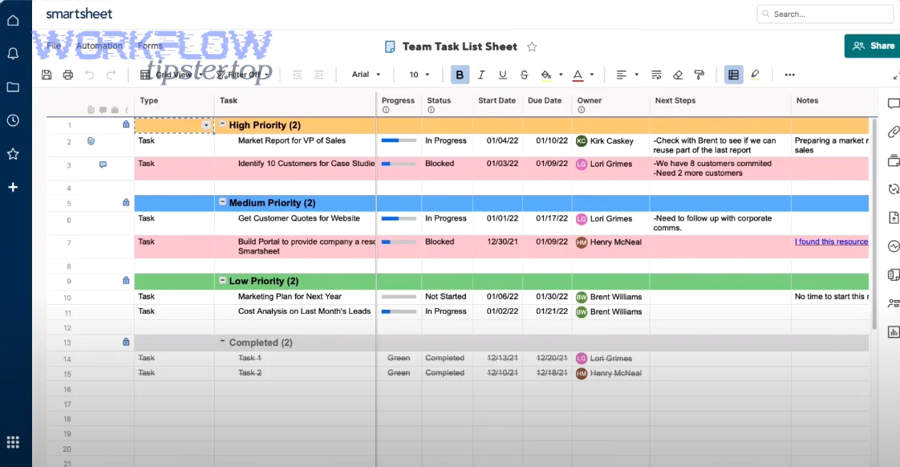The height and width of the screenshot is (467, 900).
Task: Collapse the Medium Priority section
Action: (x=223, y=202)
